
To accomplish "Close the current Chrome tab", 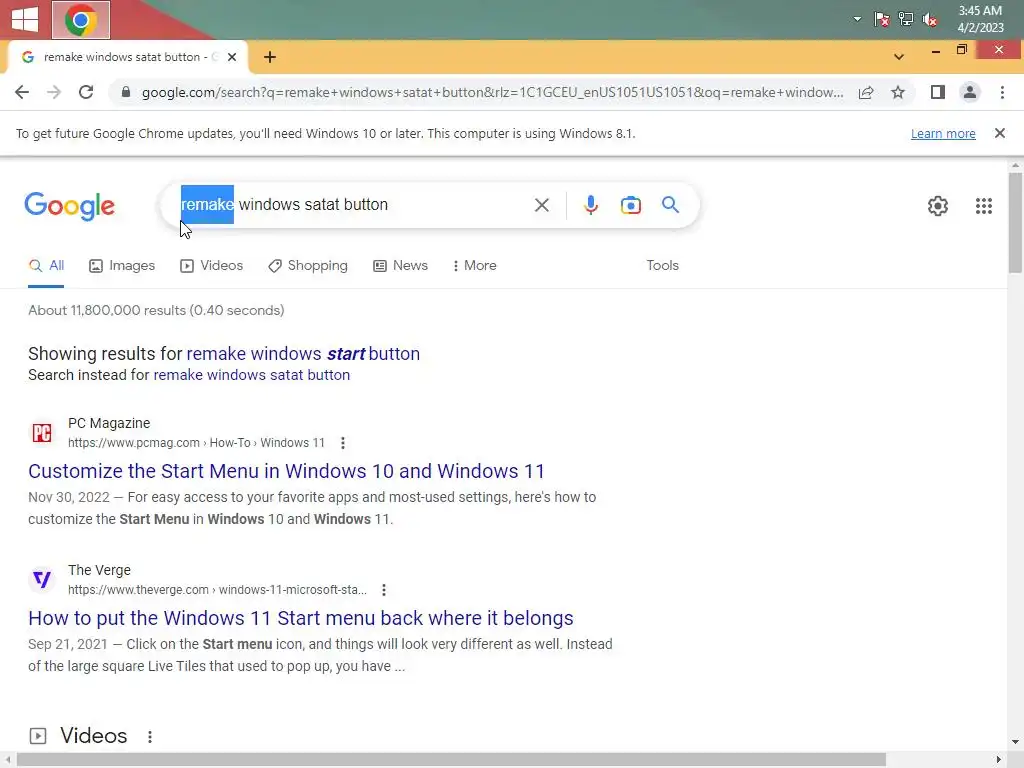I will (x=232, y=57).
